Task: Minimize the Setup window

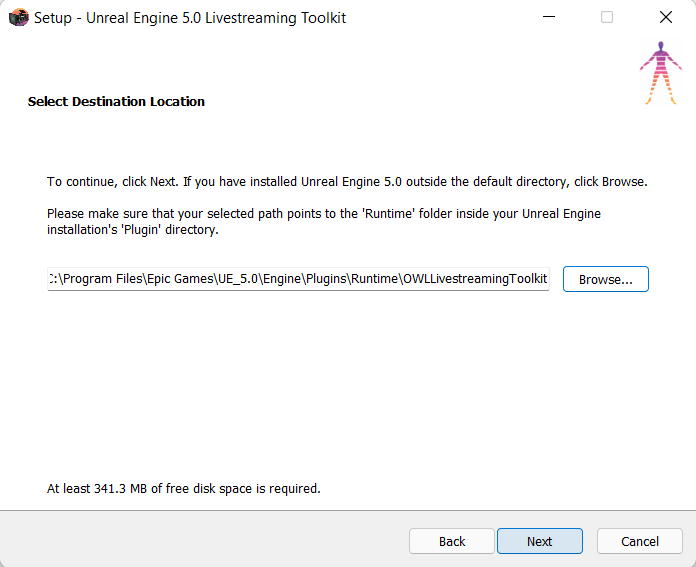Action: click(x=549, y=17)
